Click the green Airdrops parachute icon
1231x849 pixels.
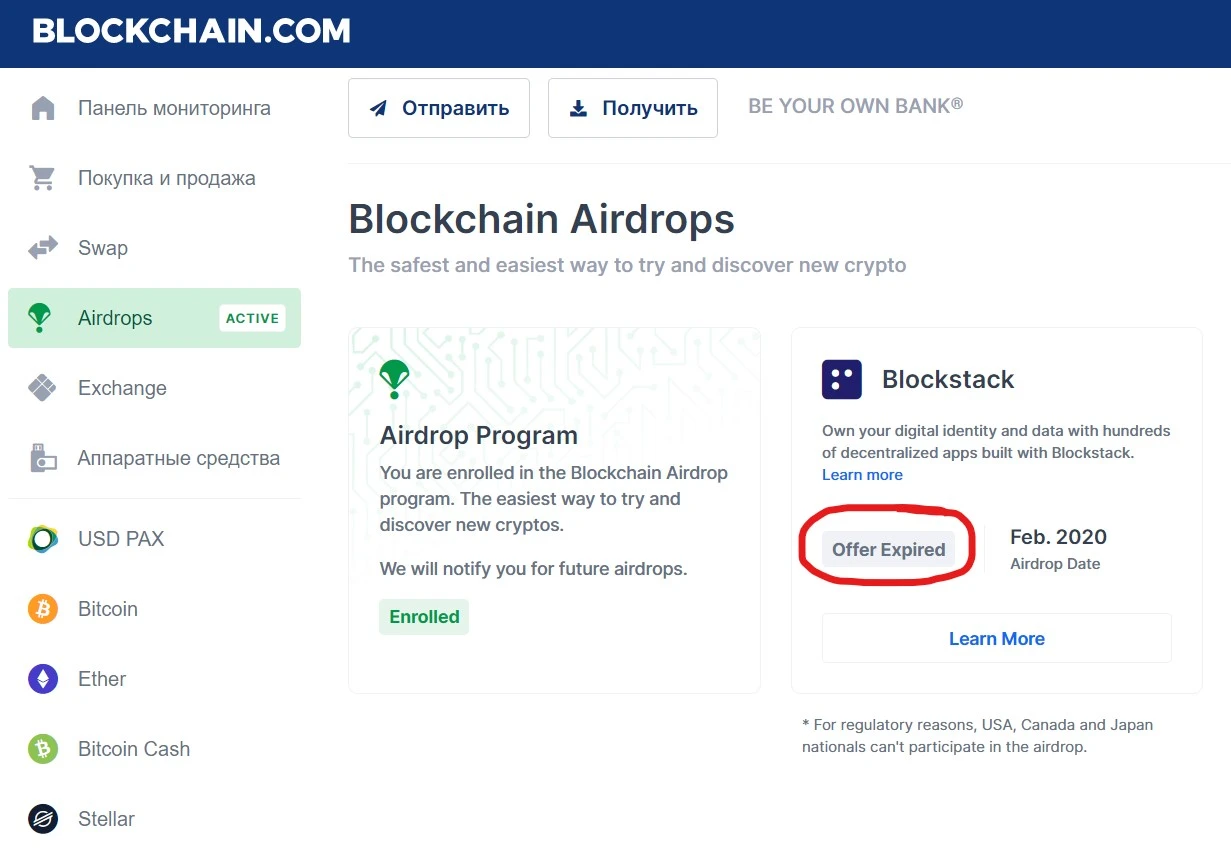40,318
